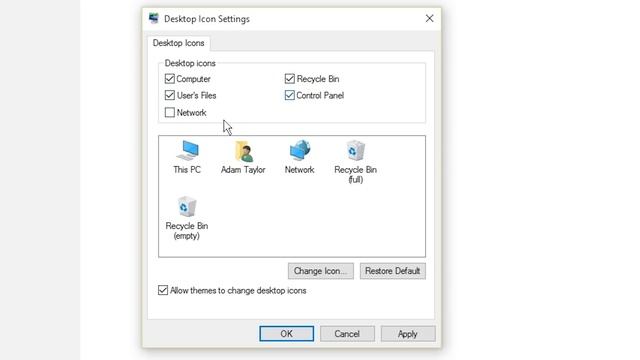Uncheck the Computer checkbox

(x=170, y=78)
